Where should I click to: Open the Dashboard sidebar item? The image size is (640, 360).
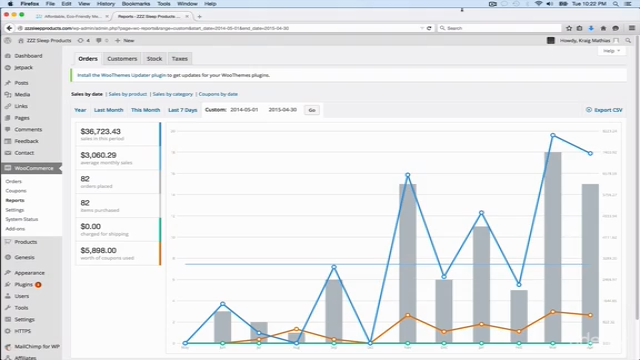pyautogui.click(x=28, y=56)
